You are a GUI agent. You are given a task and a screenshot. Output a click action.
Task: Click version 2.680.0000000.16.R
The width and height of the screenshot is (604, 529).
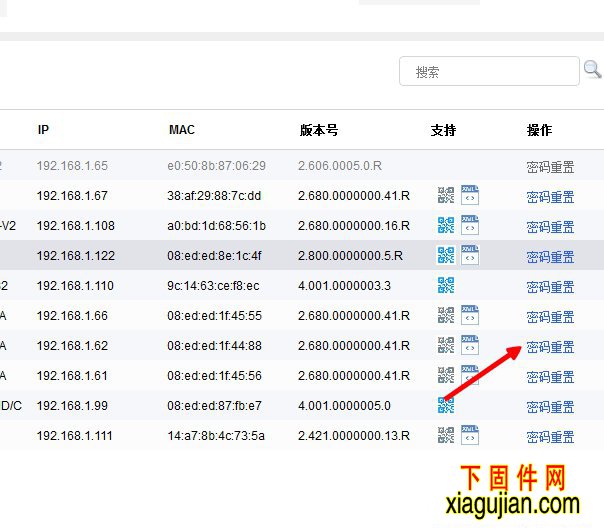[x=354, y=226]
